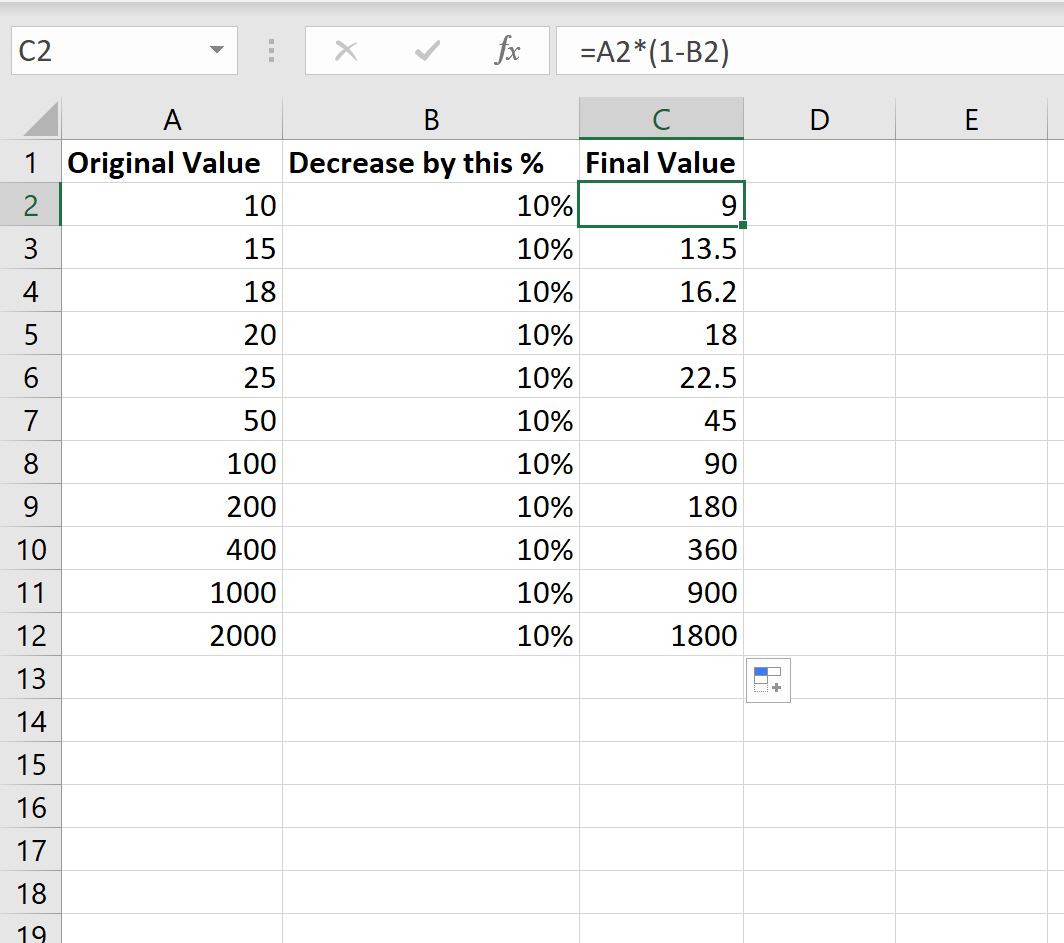The height and width of the screenshot is (943, 1064).
Task: Select row 12 by its row header
Action: 31,635
